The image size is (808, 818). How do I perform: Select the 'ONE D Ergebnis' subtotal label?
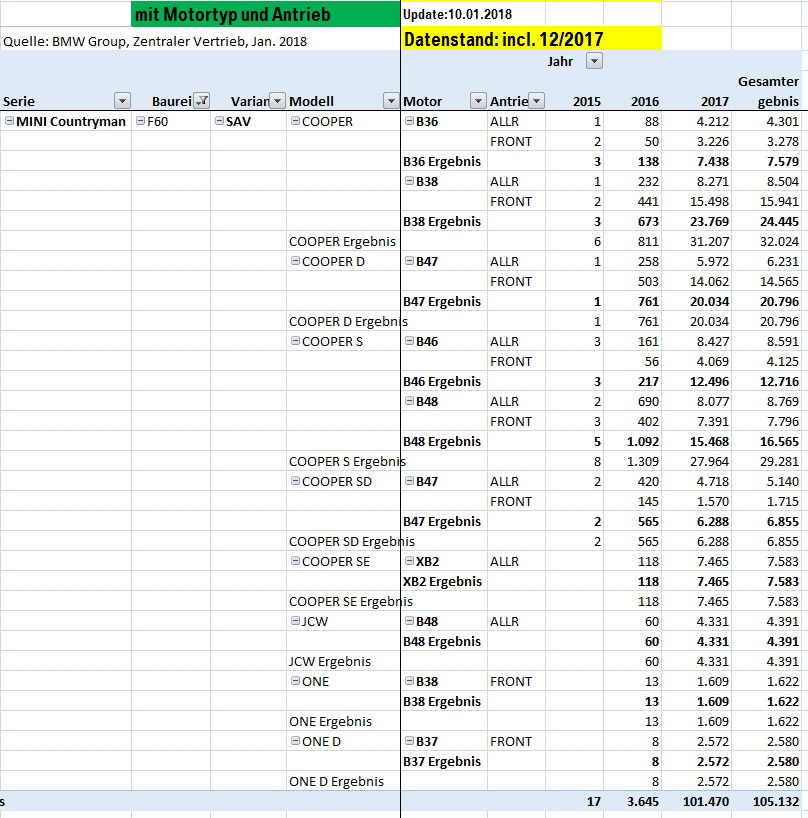click(336, 781)
